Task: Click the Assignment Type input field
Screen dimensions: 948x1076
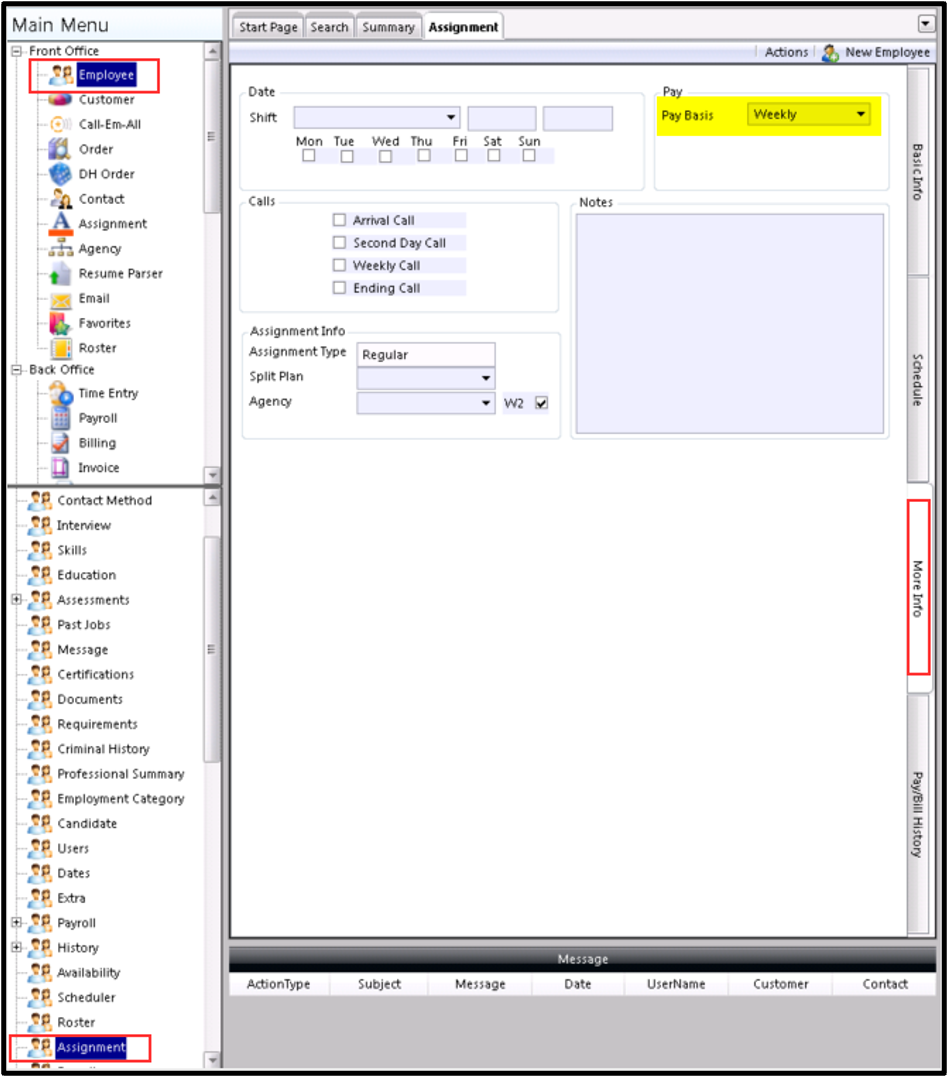Action: tap(426, 355)
